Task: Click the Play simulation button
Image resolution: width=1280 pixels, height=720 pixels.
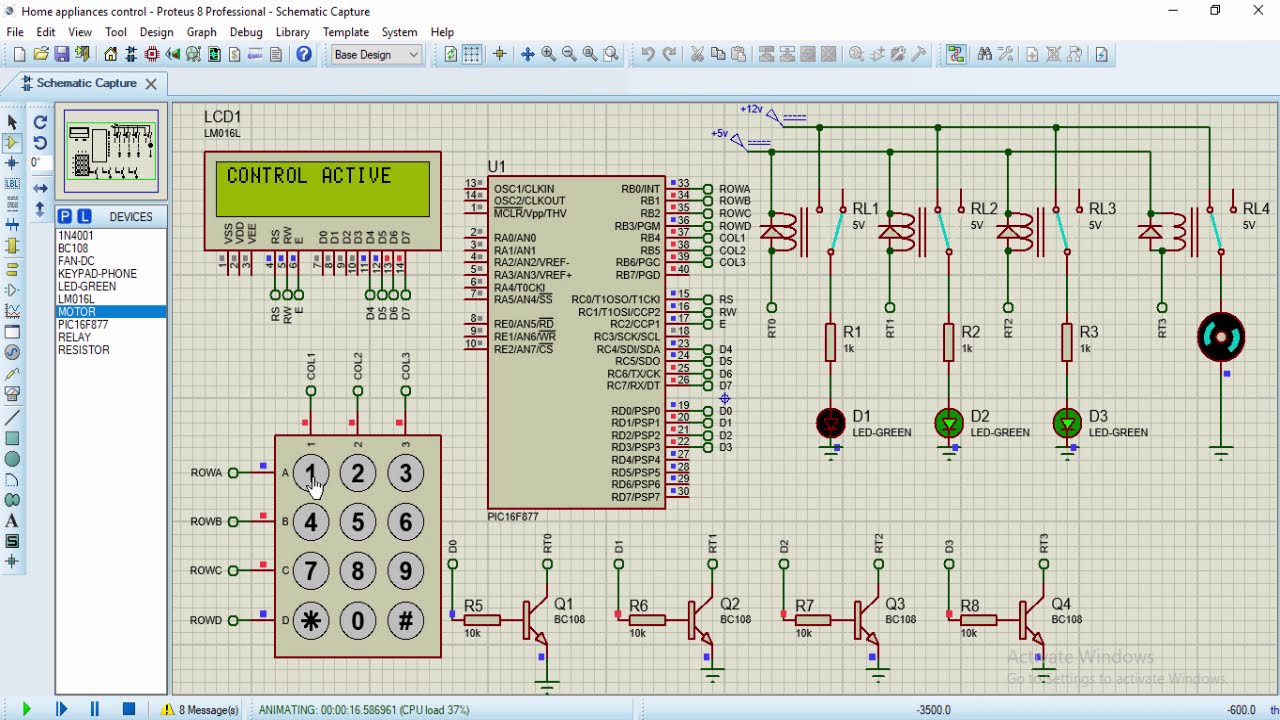Action: pos(26,709)
